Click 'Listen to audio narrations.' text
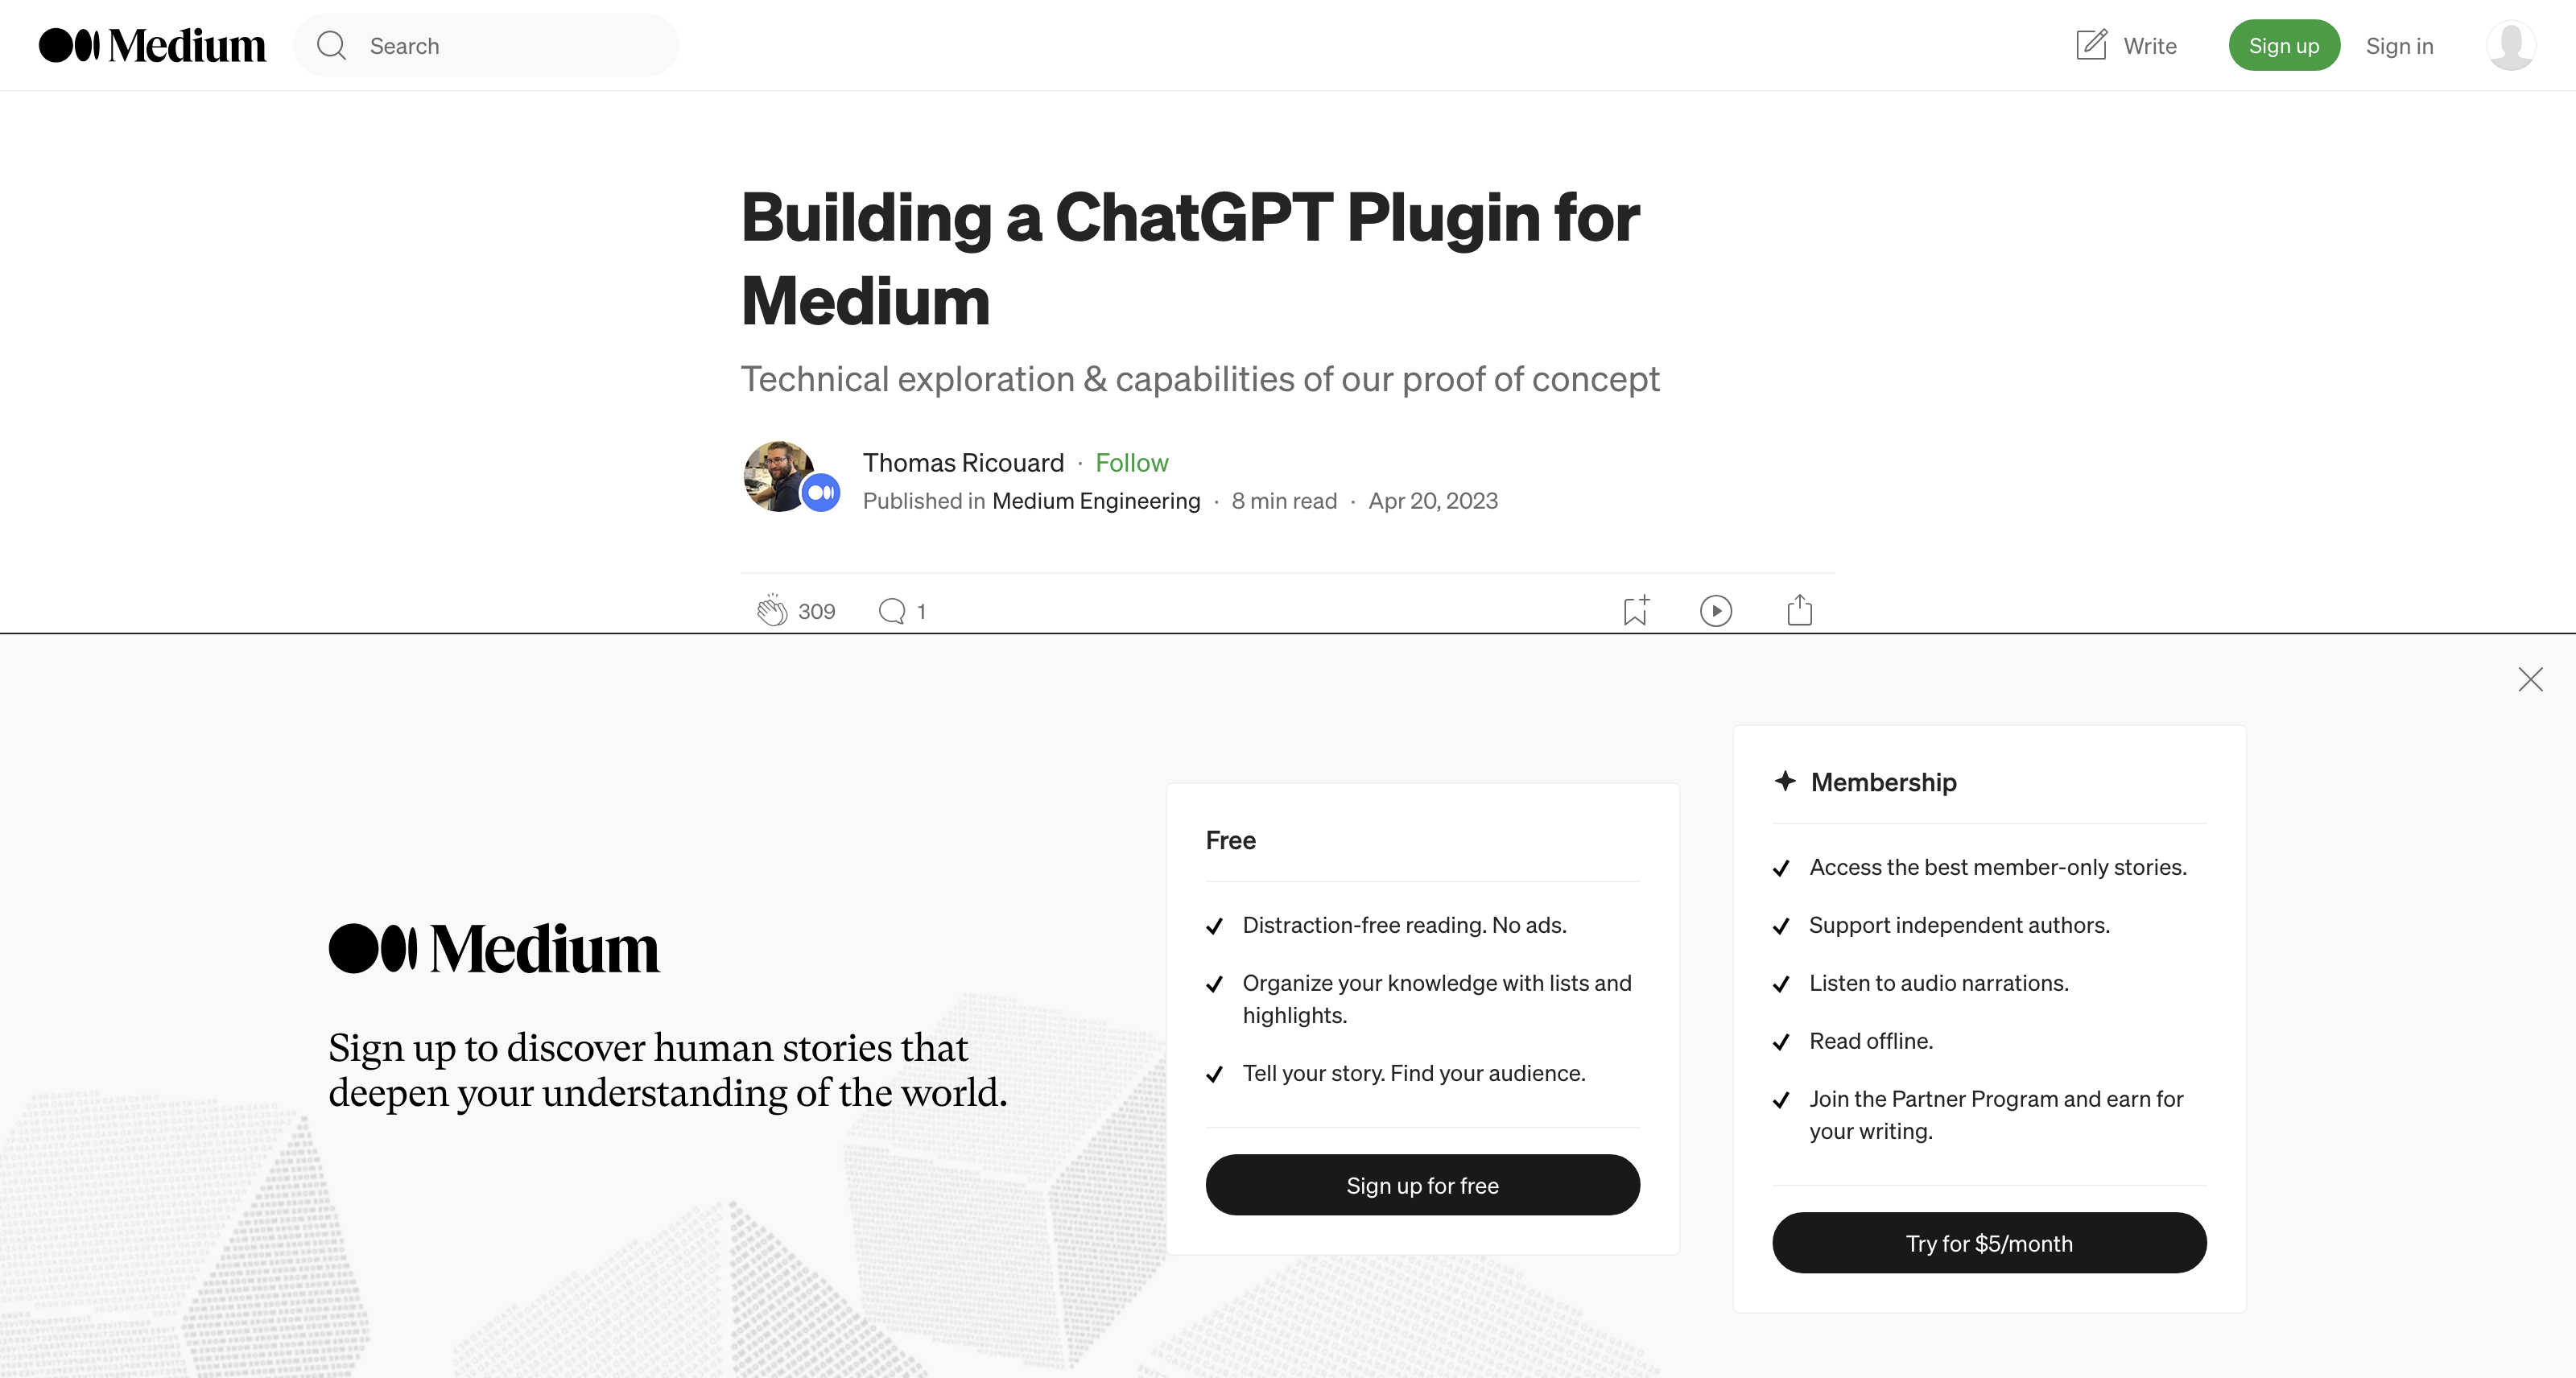 1939,983
